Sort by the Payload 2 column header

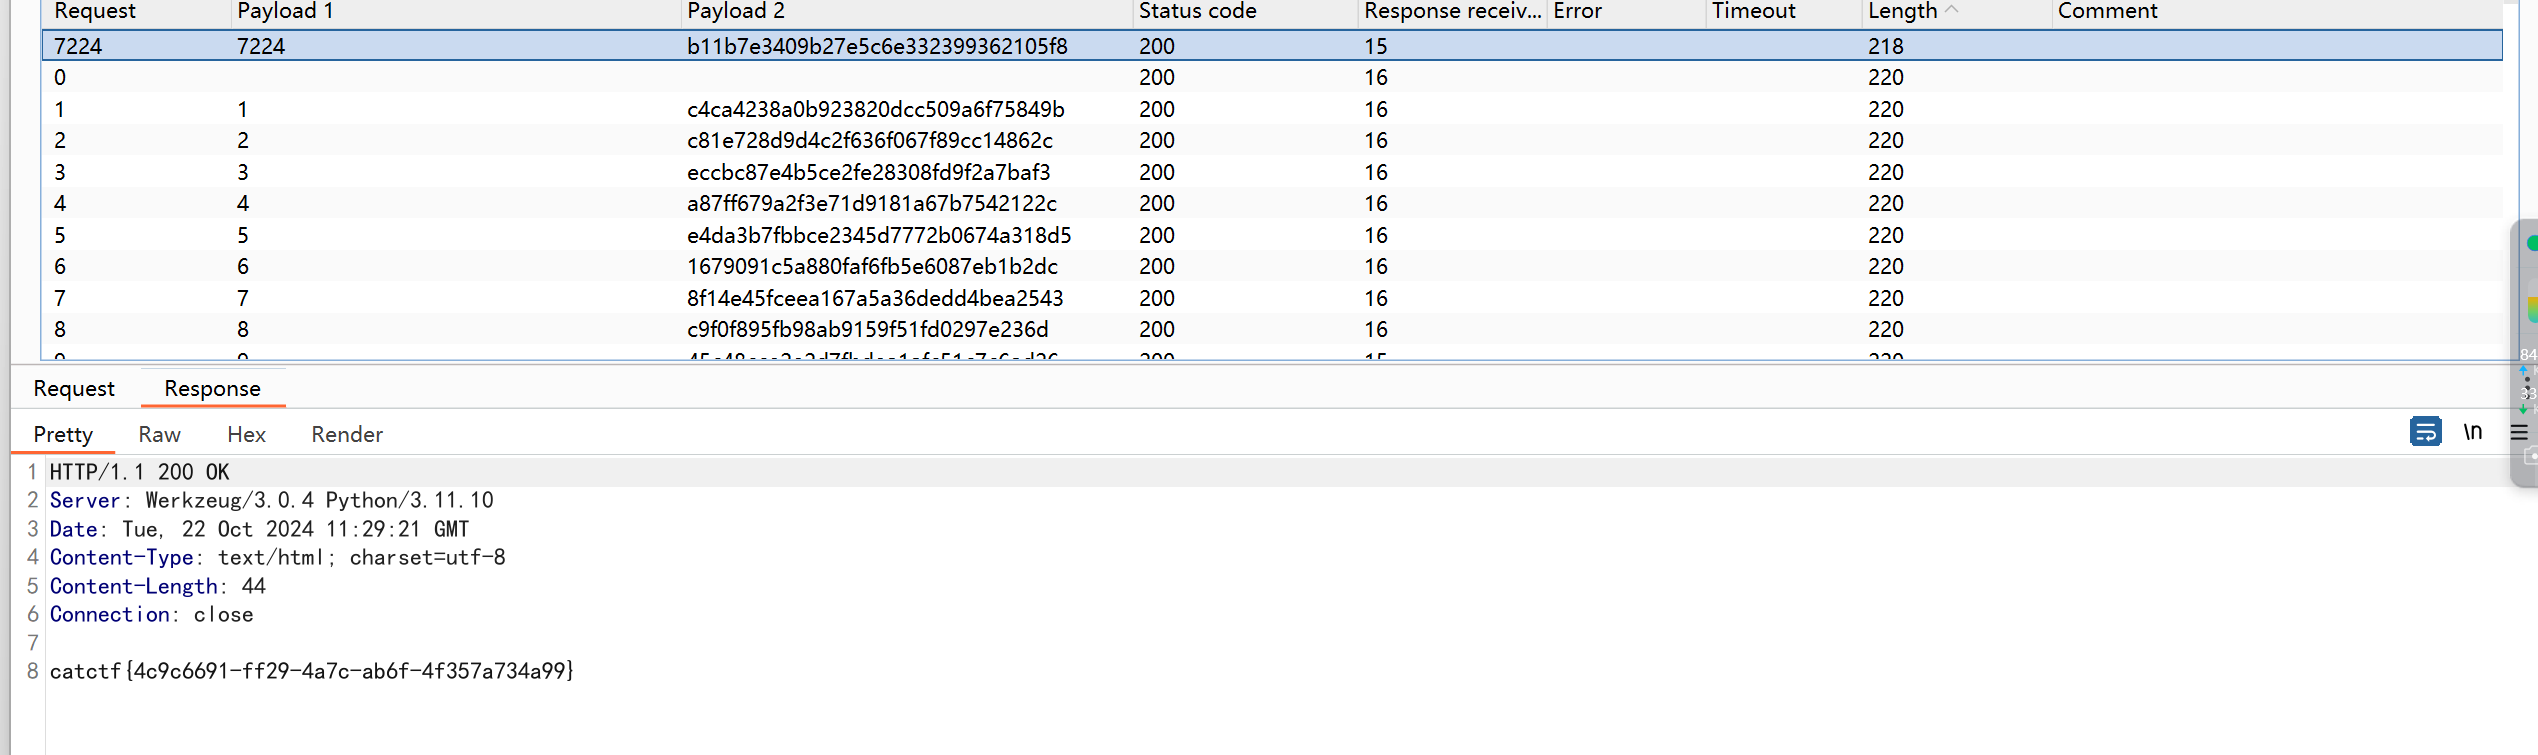click(736, 11)
